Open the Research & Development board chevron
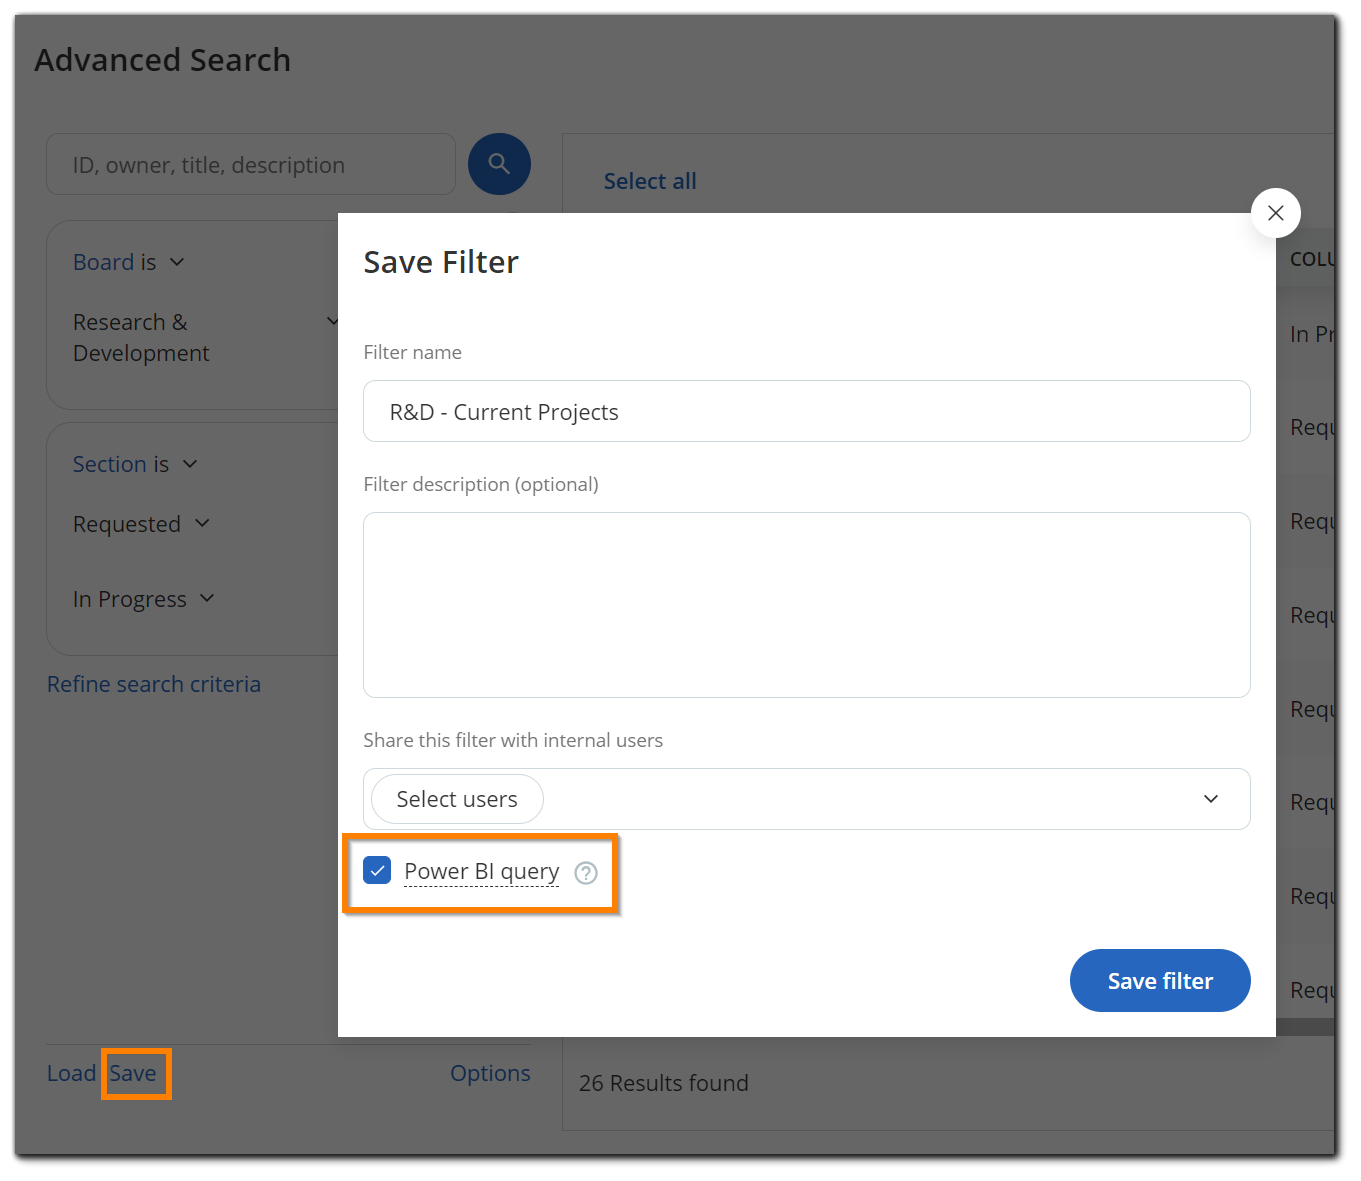The image size is (1361, 1181). pyautogui.click(x=332, y=322)
